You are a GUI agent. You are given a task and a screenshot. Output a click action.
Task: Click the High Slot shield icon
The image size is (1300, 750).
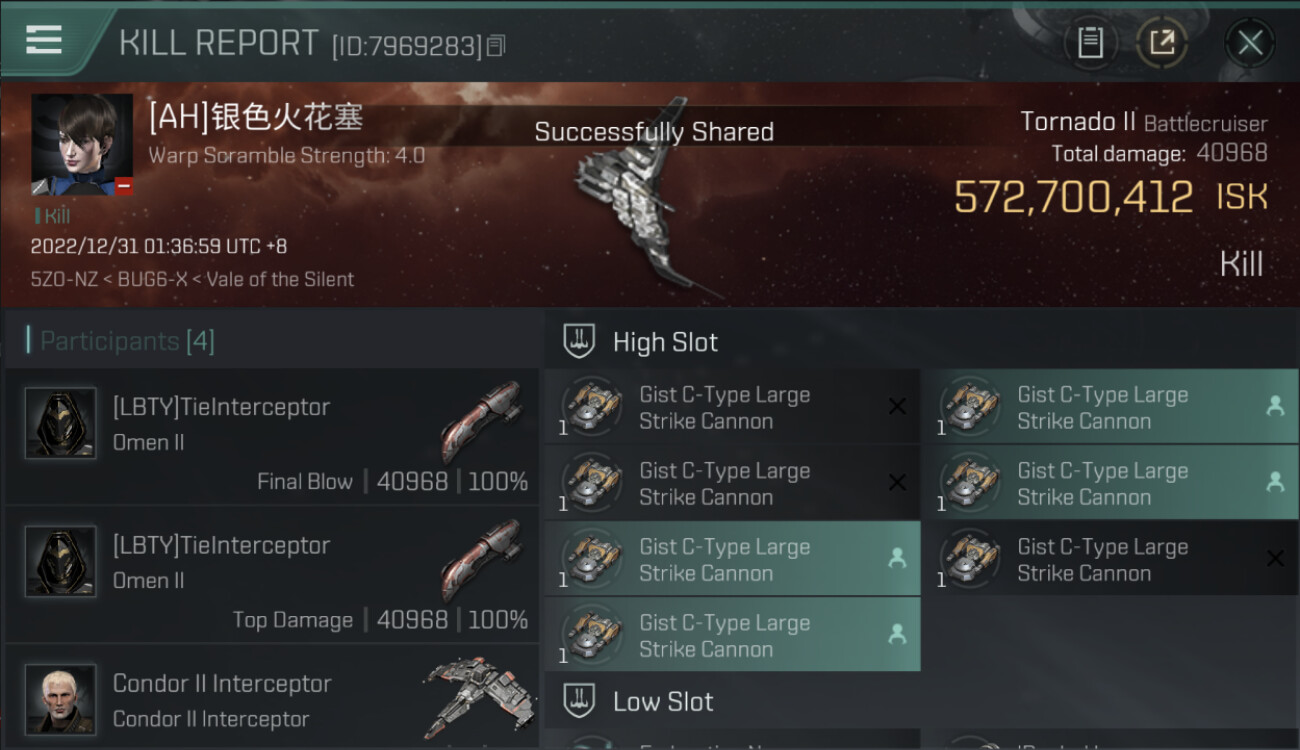[x=580, y=341]
